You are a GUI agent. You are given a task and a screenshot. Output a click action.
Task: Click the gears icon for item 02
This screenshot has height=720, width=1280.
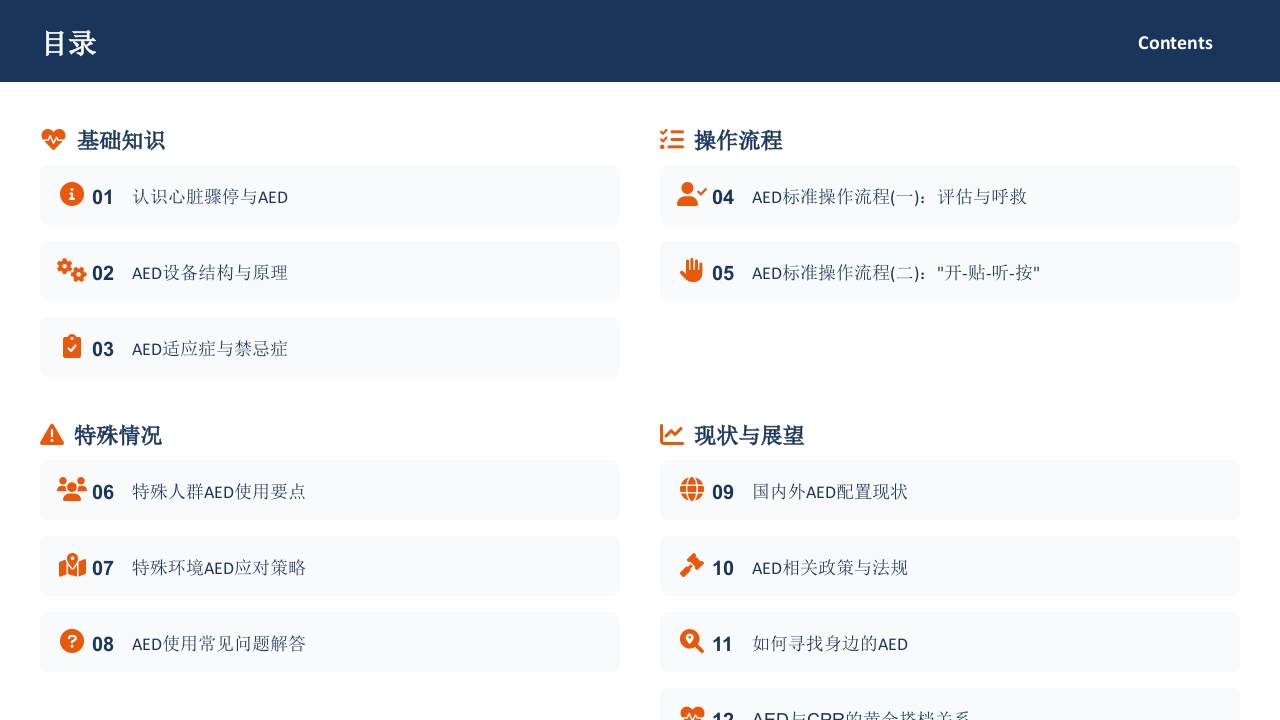pyautogui.click(x=71, y=271)
